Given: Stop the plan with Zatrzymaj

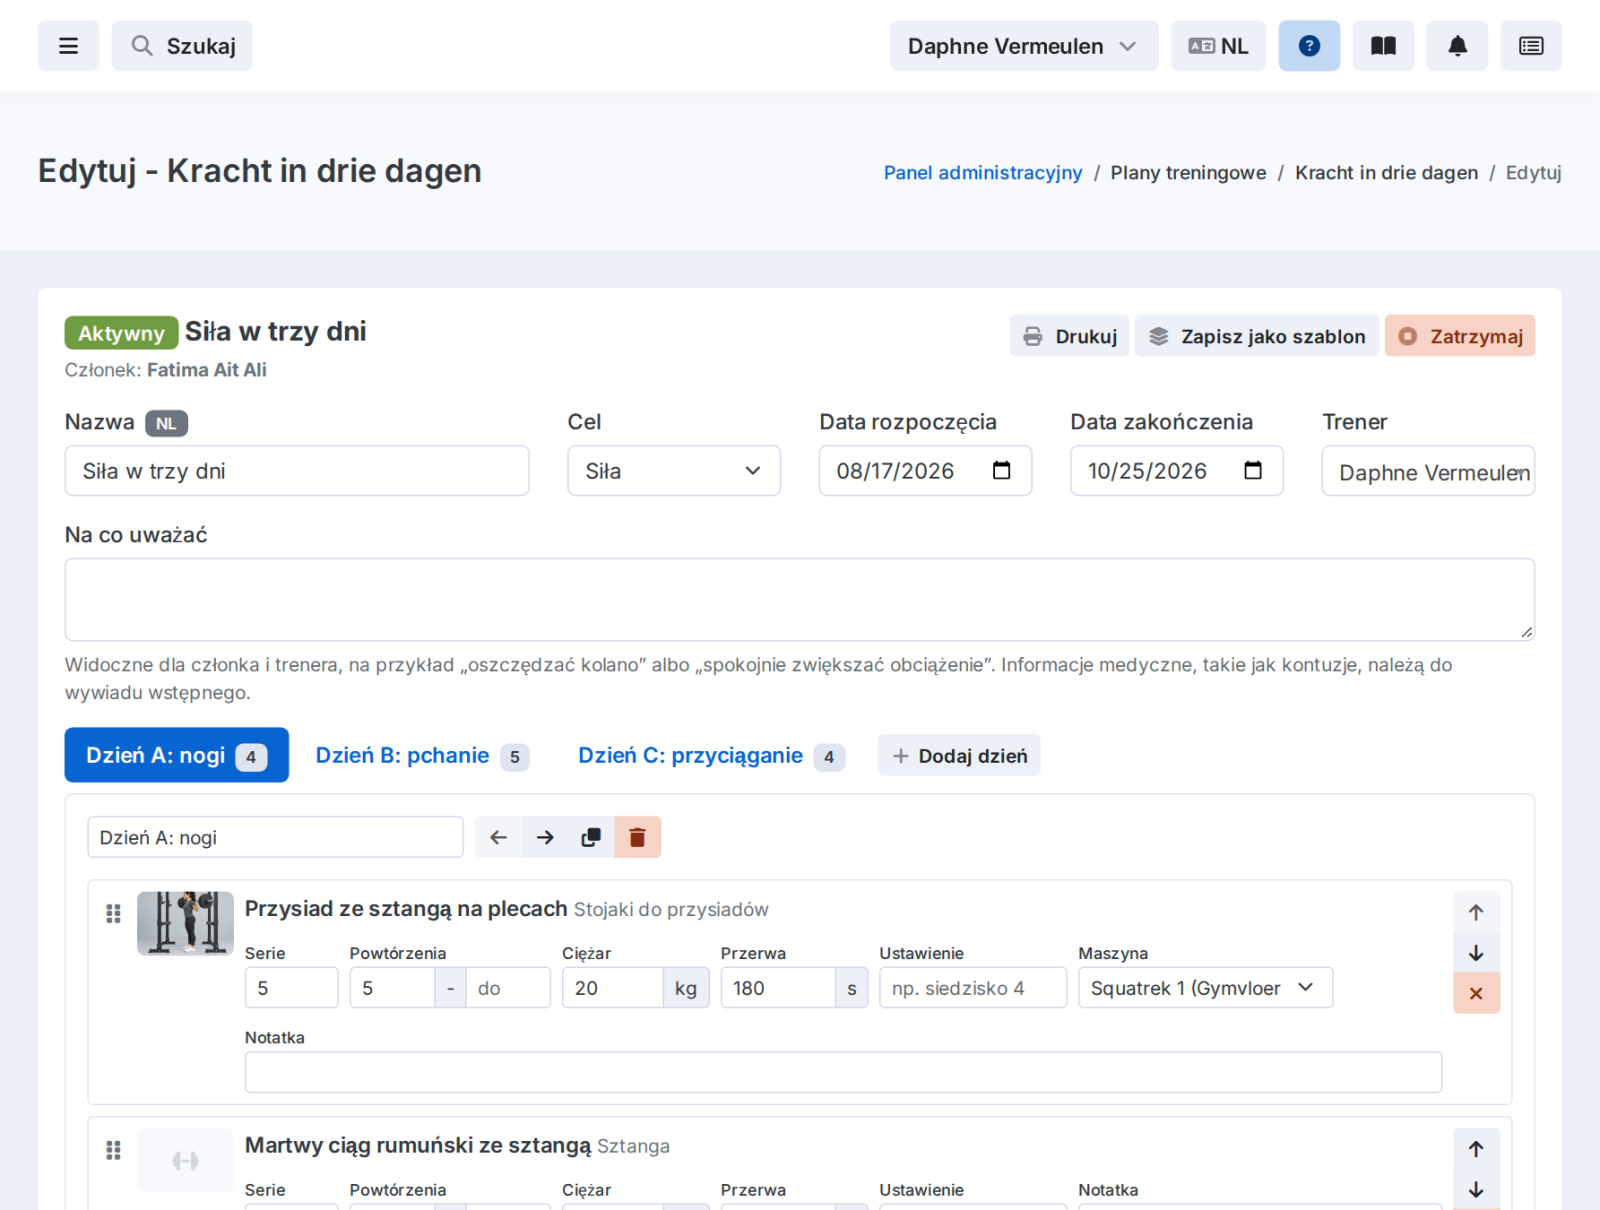Looking at the screenshot, I should point(1460,336).
